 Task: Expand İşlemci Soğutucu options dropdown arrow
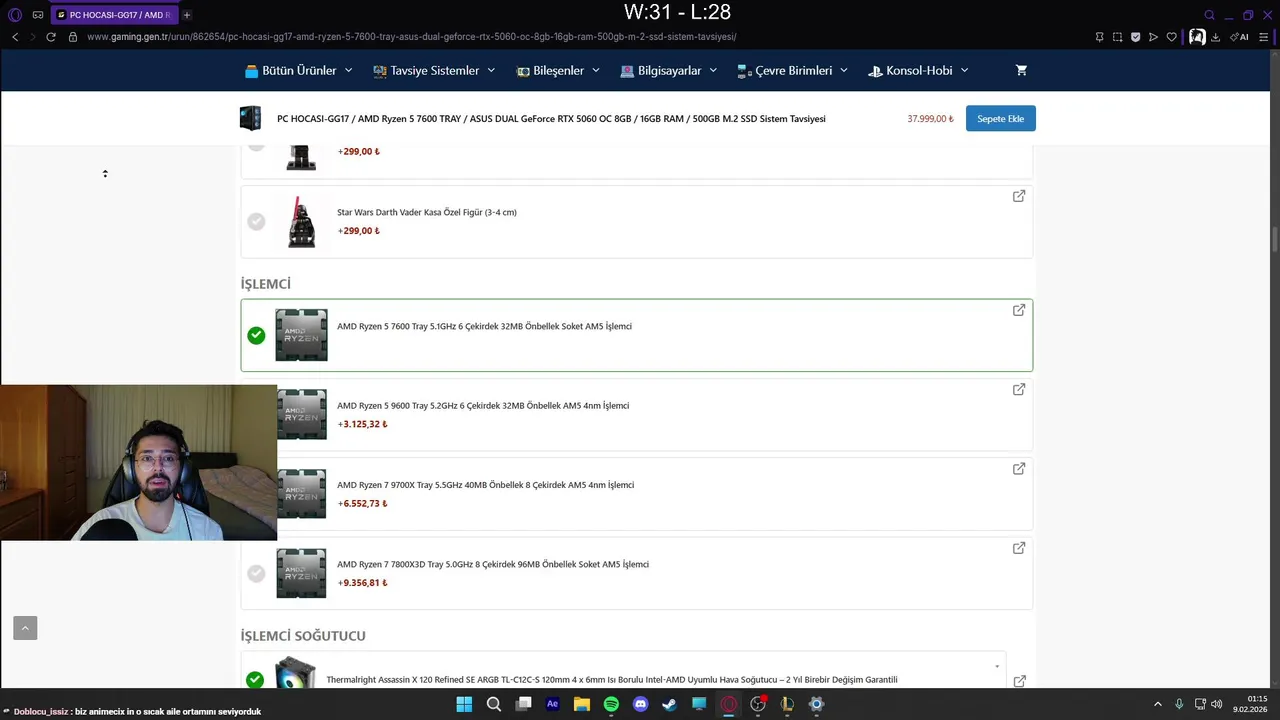997,666
